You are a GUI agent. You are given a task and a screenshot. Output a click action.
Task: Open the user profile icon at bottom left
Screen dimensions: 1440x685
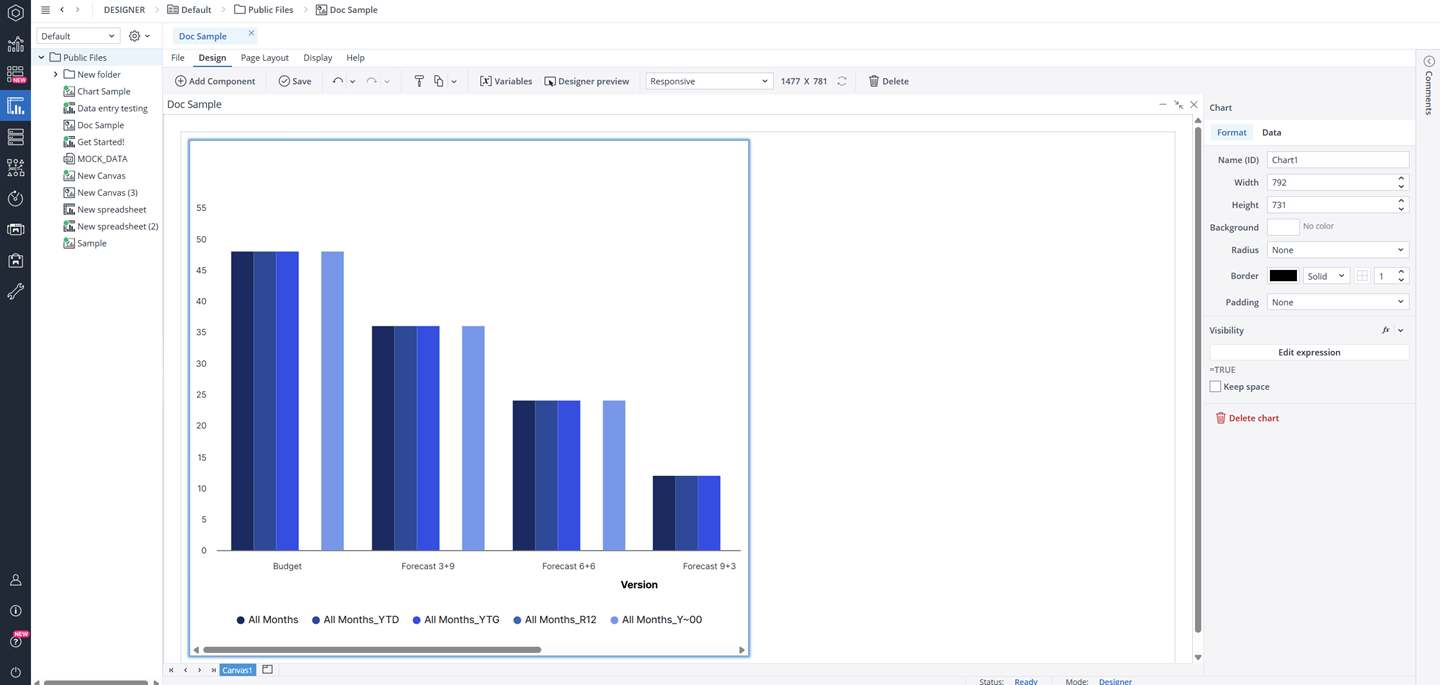(15, 579)
